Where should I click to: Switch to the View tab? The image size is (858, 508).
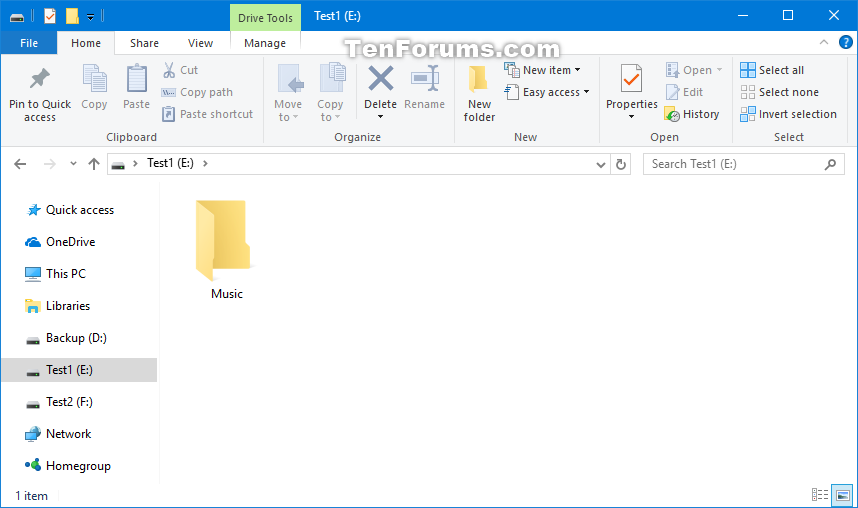pyautogui.click(x=200, y=43)
